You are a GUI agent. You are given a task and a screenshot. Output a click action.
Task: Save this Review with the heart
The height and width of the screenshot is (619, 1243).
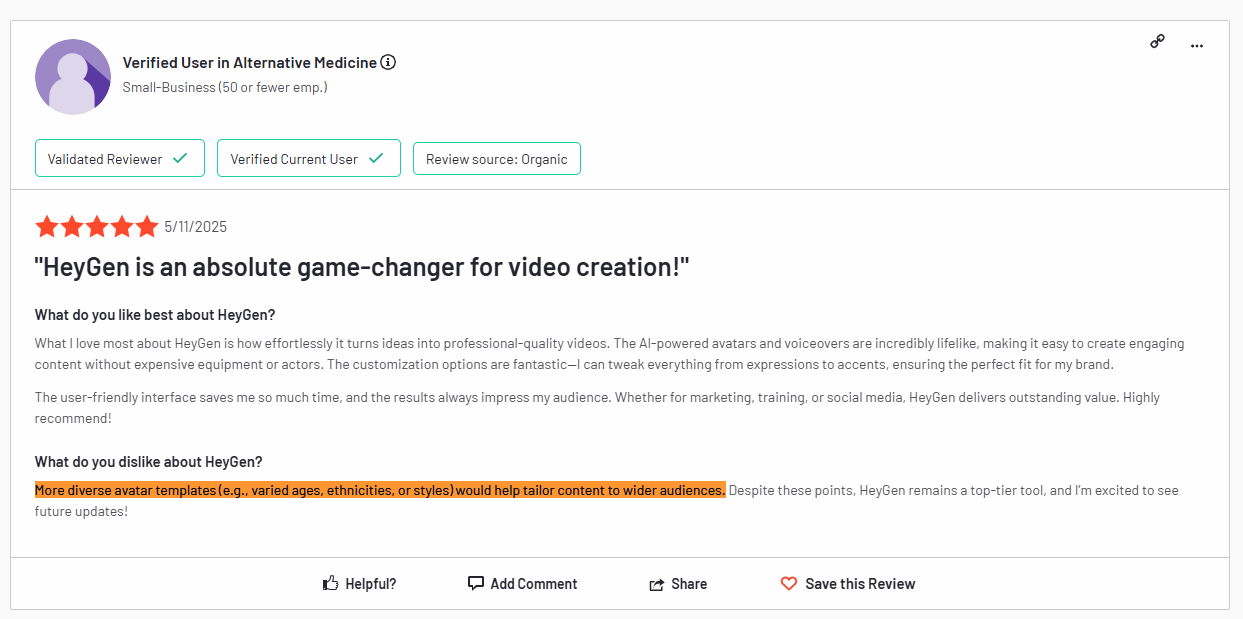click(x=847, y=584)
